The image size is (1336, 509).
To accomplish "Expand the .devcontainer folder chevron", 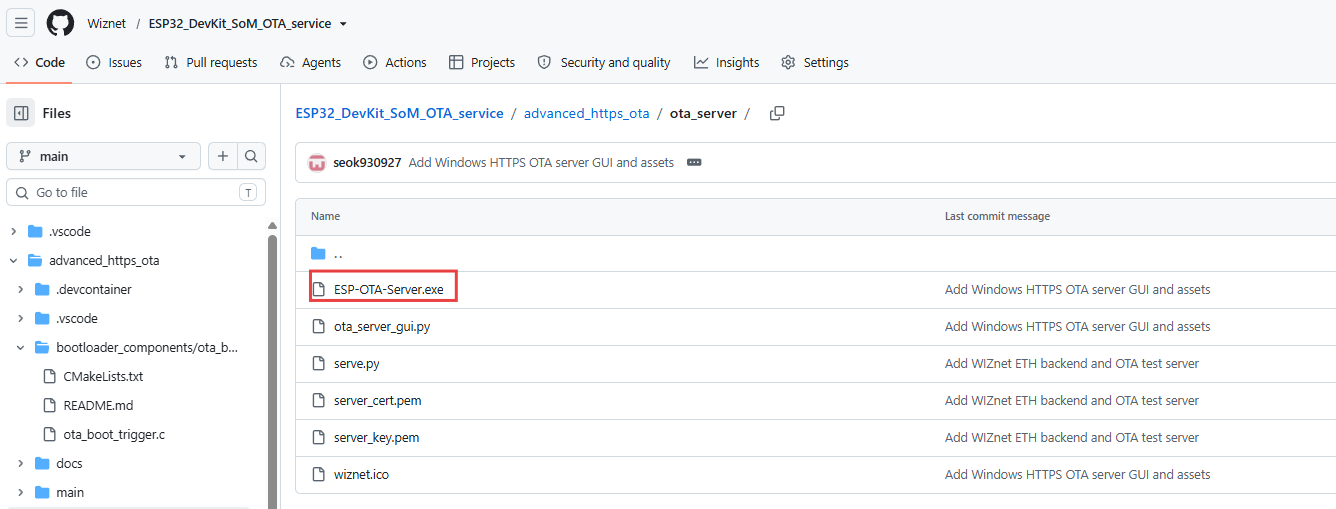I will click(x=21, y=289).
